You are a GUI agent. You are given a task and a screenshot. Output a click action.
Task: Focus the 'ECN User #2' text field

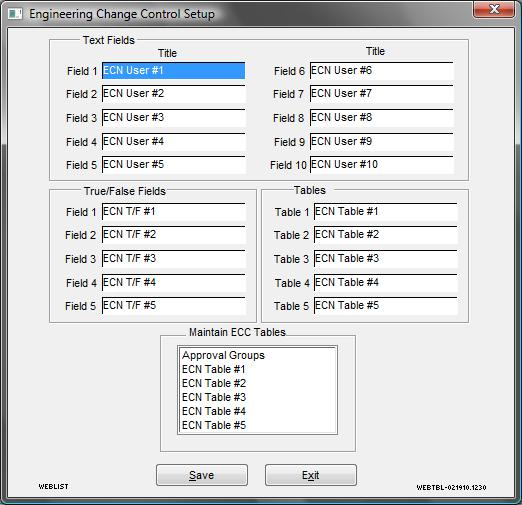[x=173, y=94]
